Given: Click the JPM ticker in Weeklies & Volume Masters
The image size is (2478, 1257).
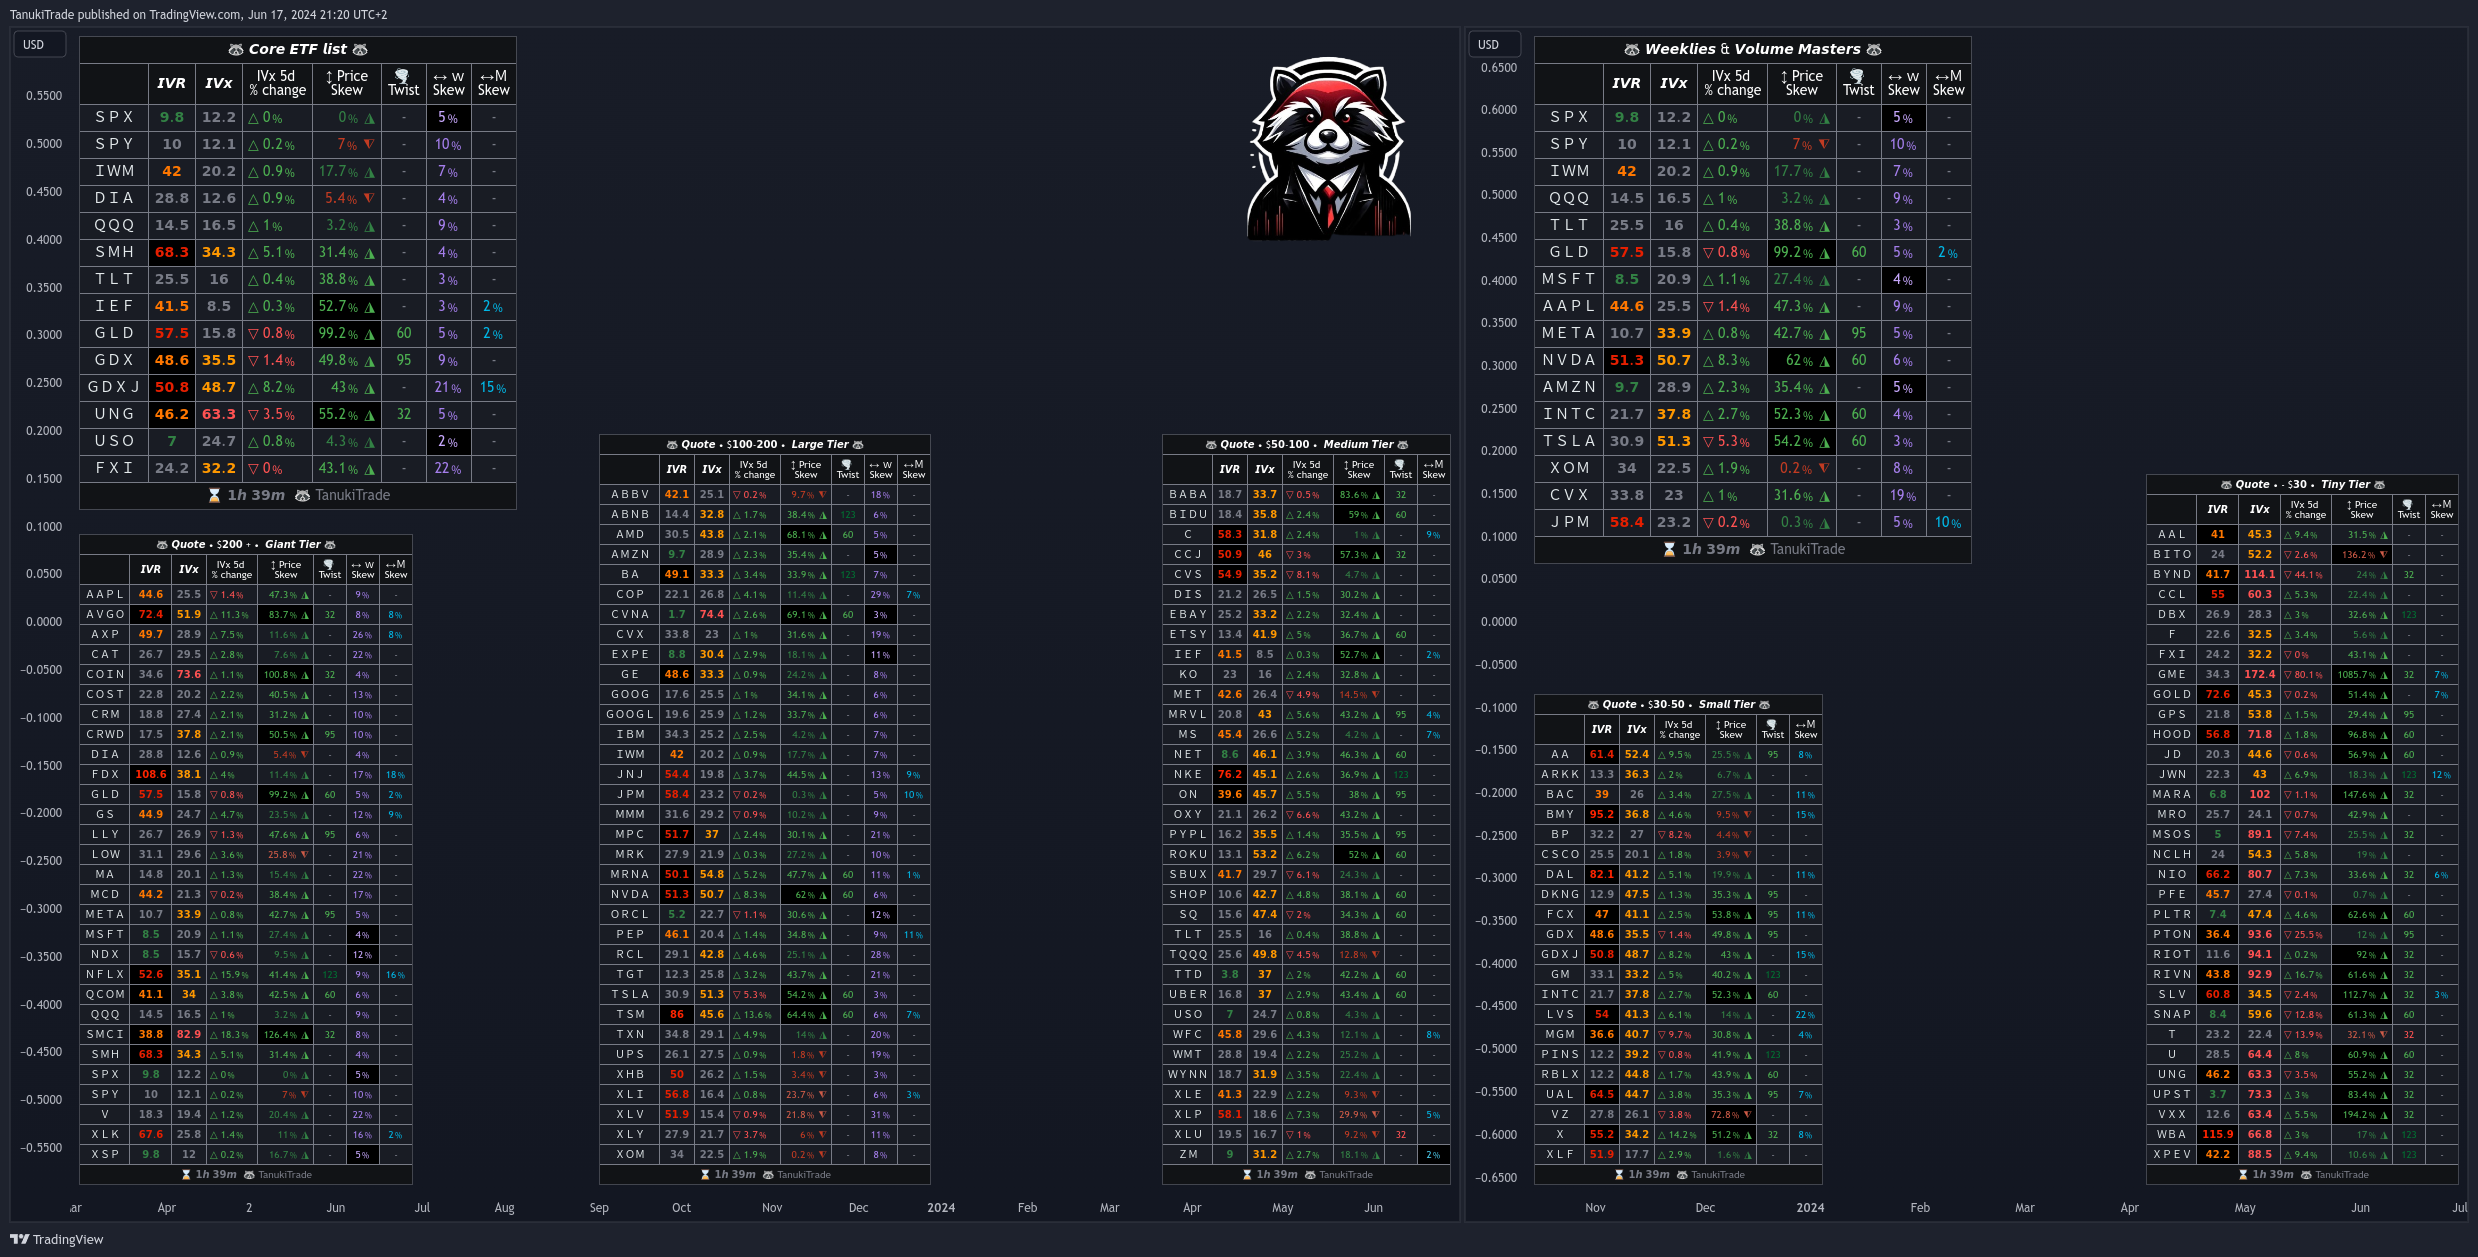Looking at the screenshot, I should [1569, 522].
